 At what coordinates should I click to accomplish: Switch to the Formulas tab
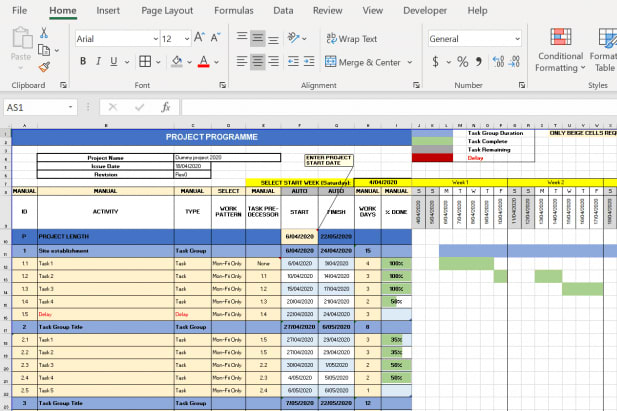point(233,10)
